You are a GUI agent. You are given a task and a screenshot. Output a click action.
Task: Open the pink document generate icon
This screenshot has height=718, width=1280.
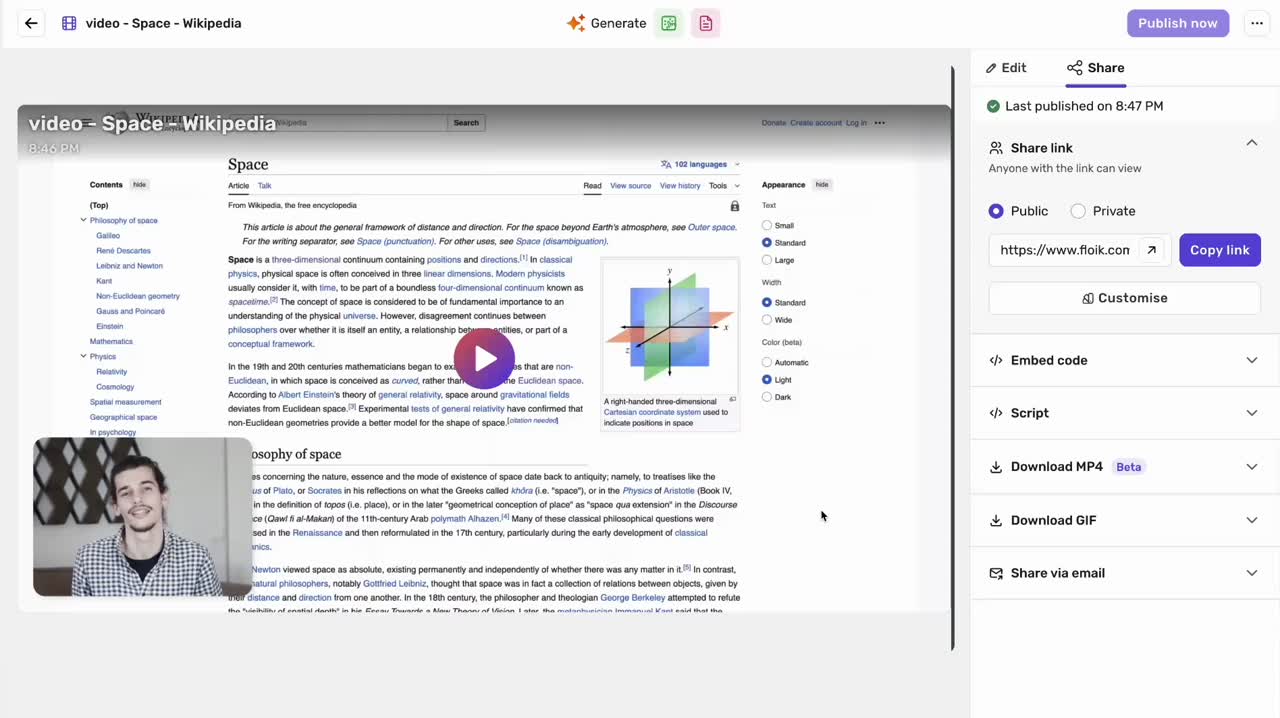706,23
